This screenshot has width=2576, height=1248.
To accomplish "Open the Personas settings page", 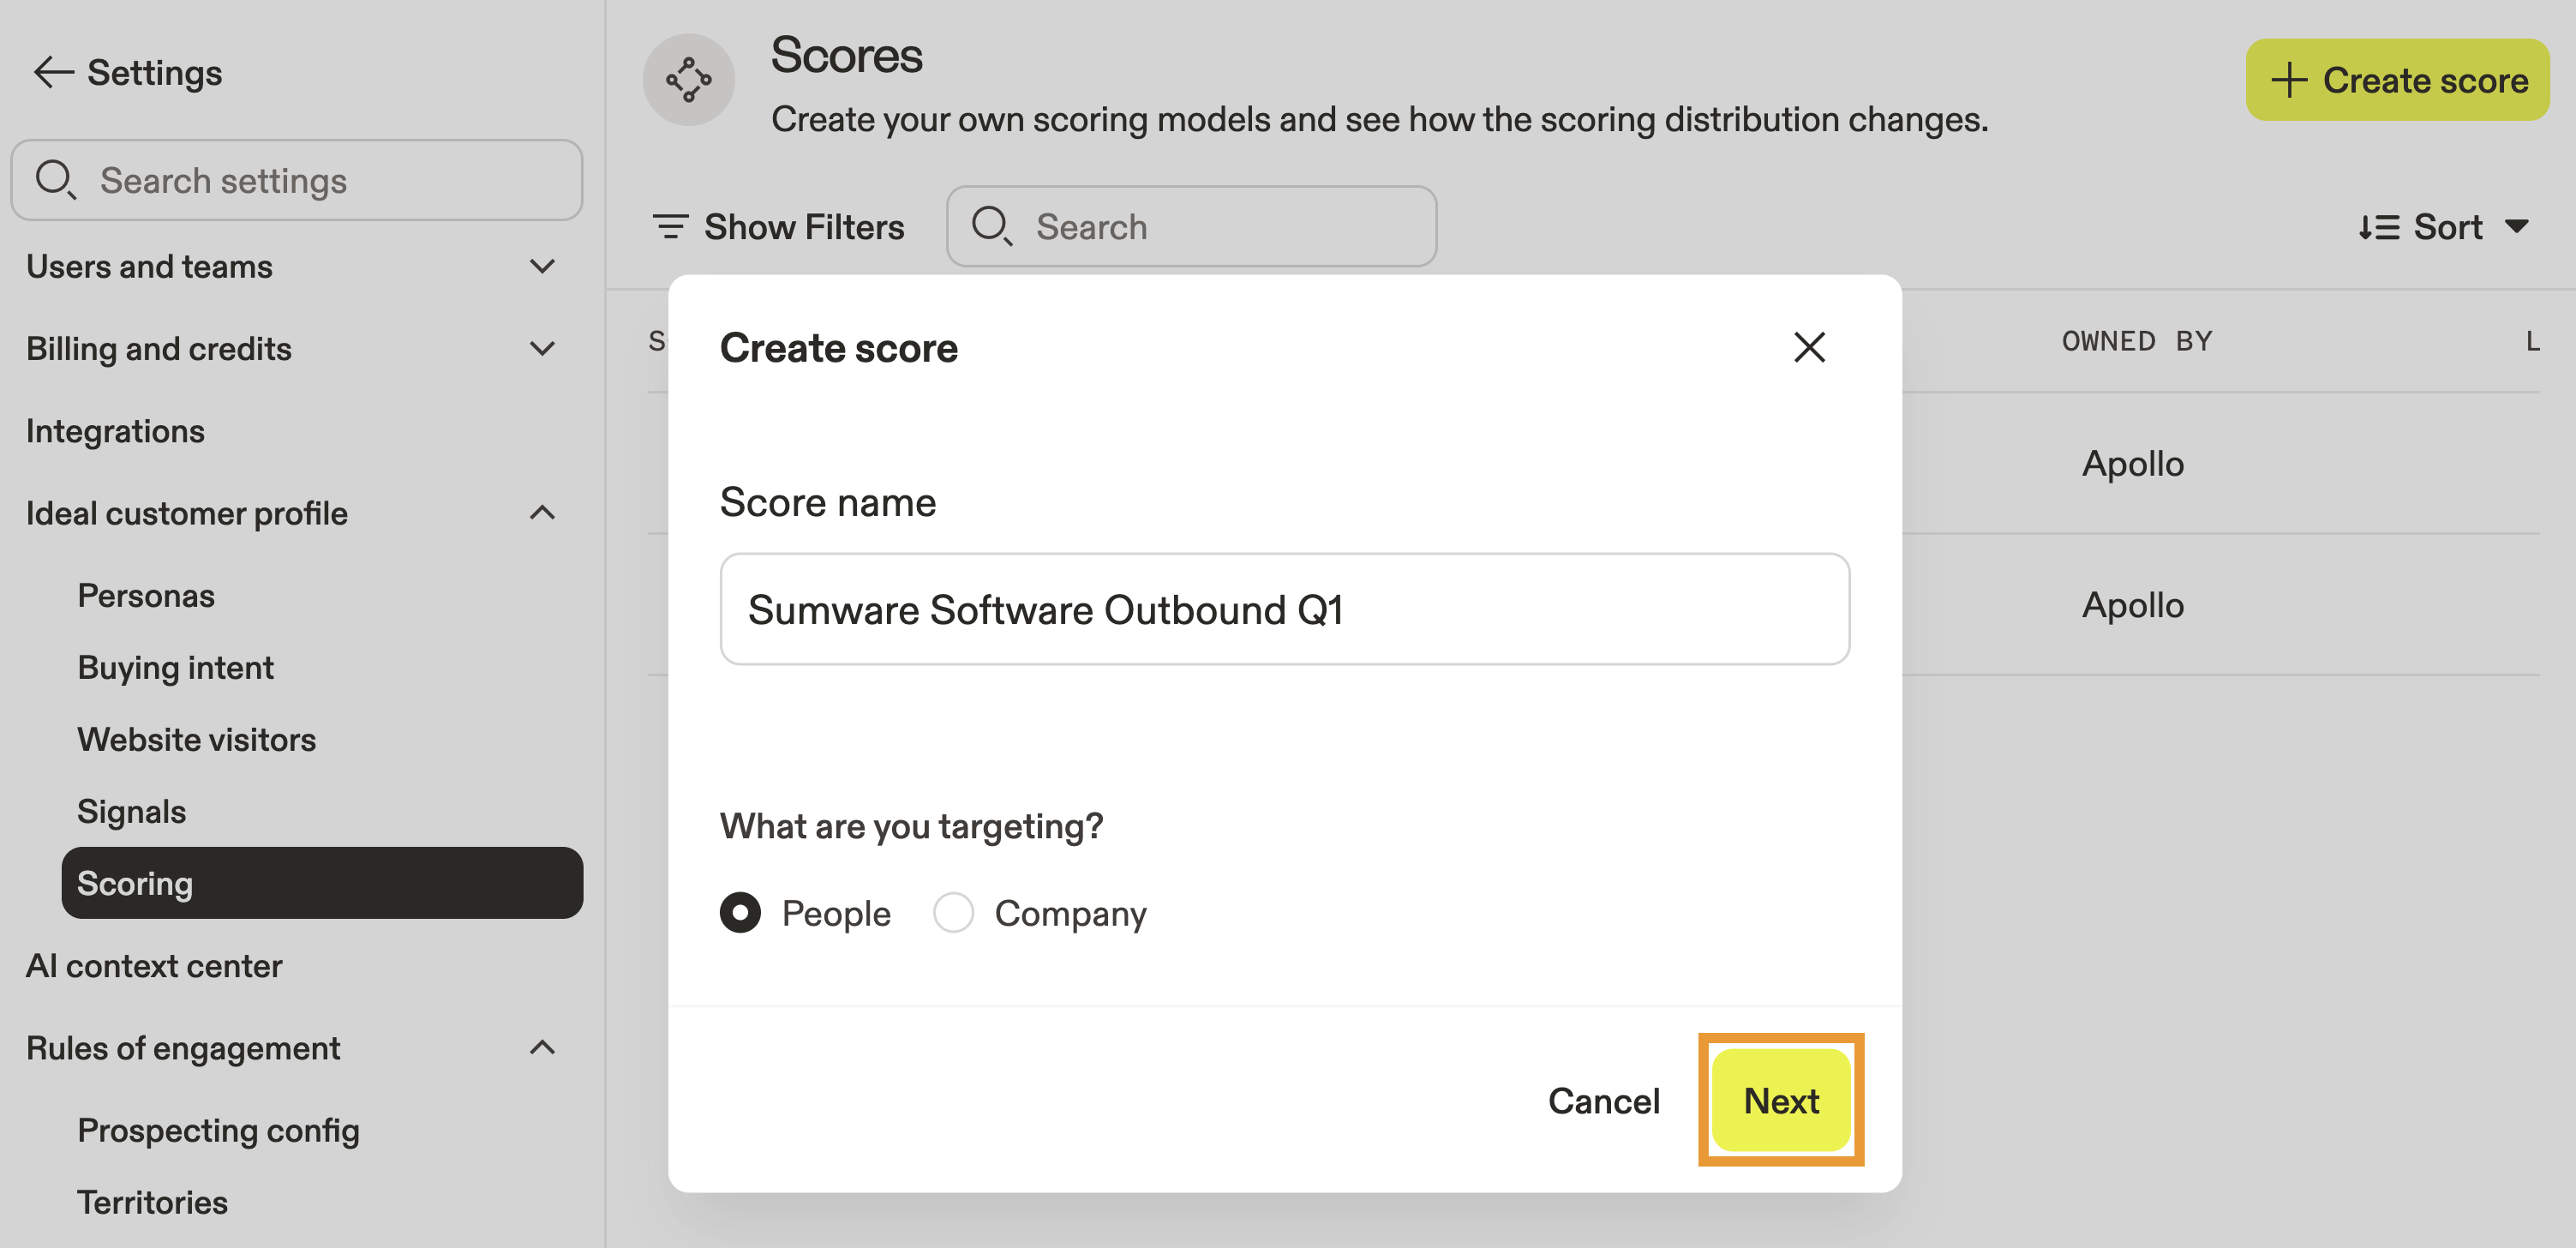I will coord(146,595).
